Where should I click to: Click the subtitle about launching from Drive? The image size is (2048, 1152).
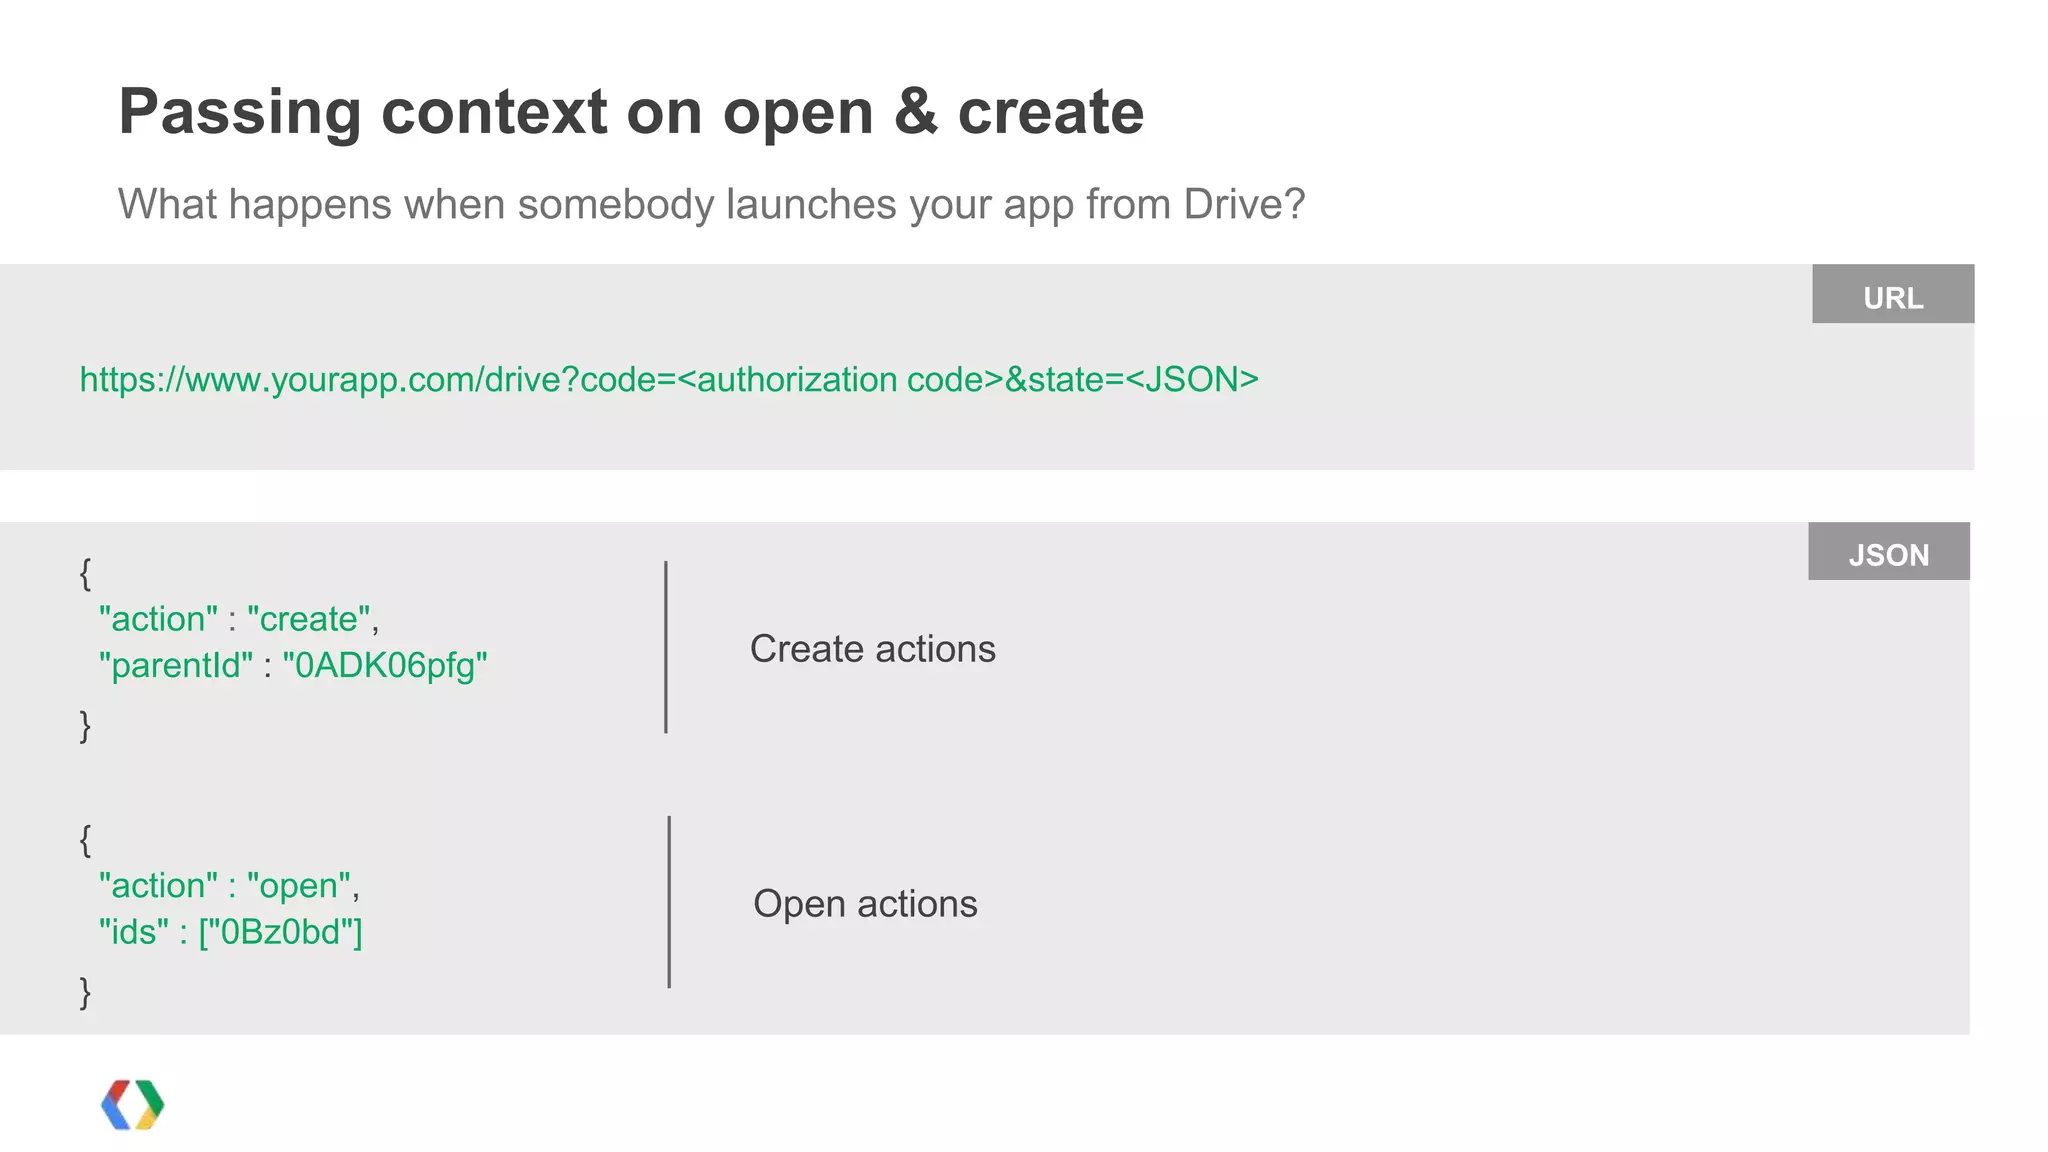[711, 204]
